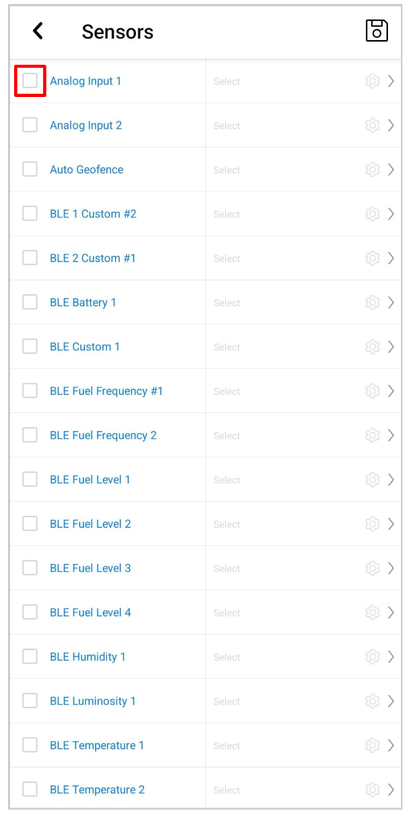Expand Analog Input 2 with chevron arrow
Screen dimensions: 405x814
point(392,125)
